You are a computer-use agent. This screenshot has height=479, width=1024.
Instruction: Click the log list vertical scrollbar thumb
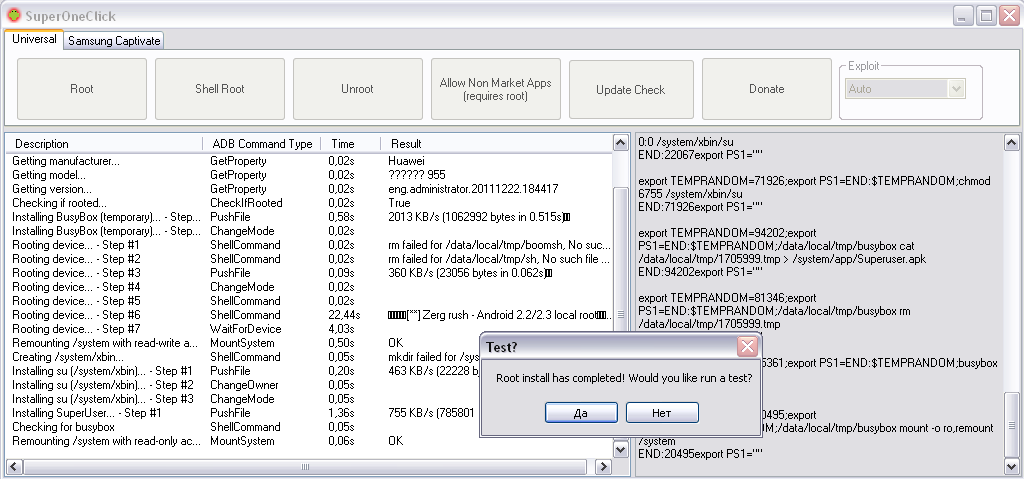coord(621,314)
